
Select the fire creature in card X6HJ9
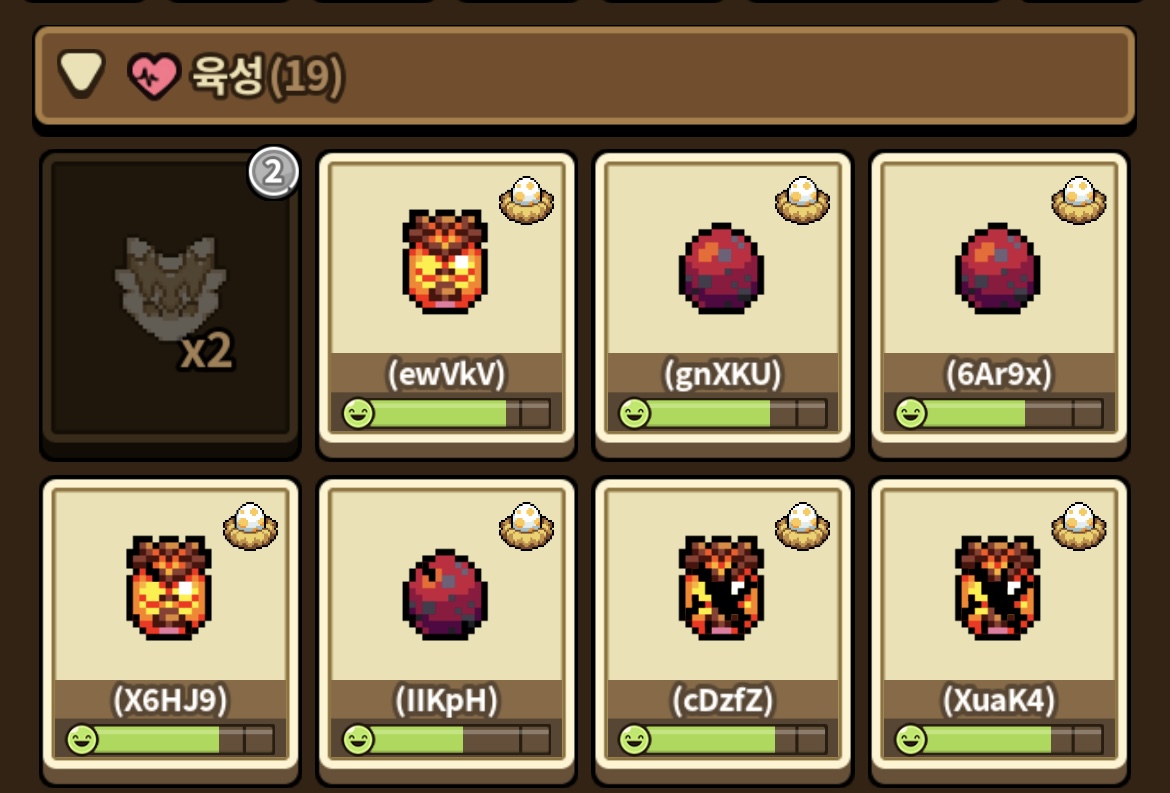(169, 588)
